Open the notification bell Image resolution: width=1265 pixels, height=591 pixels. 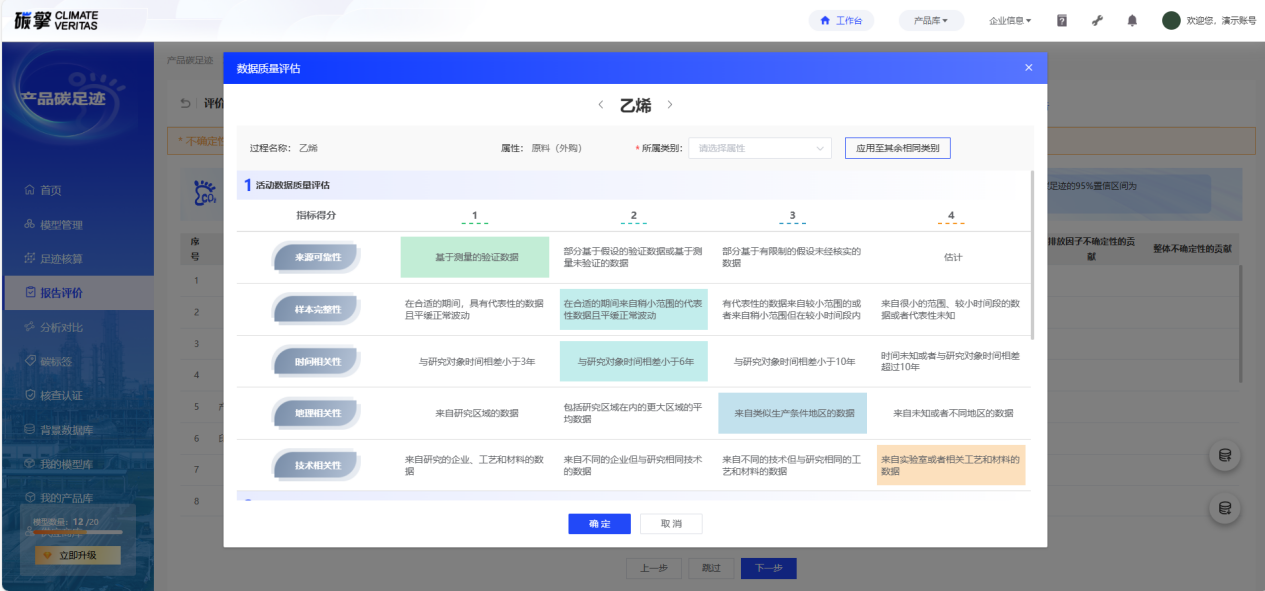pos(1132,20)
